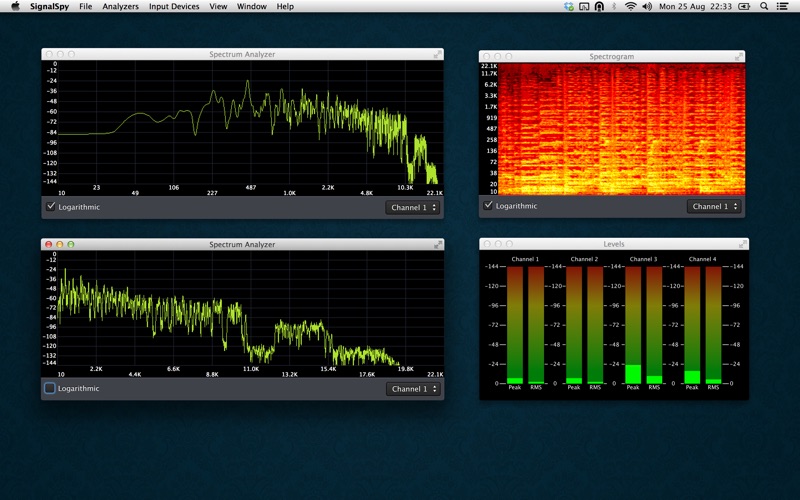Open the Apple menu
The image size is (800, 500).
point(15,6)
